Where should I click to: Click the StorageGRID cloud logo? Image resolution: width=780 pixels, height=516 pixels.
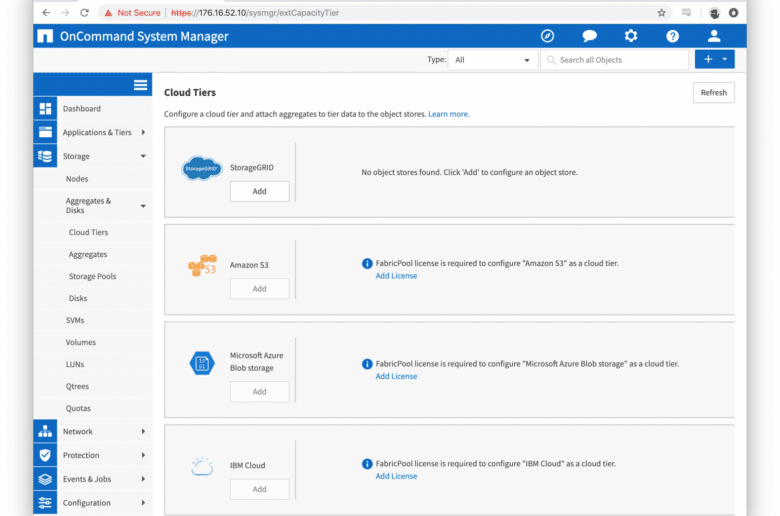(x=201, y=169)
